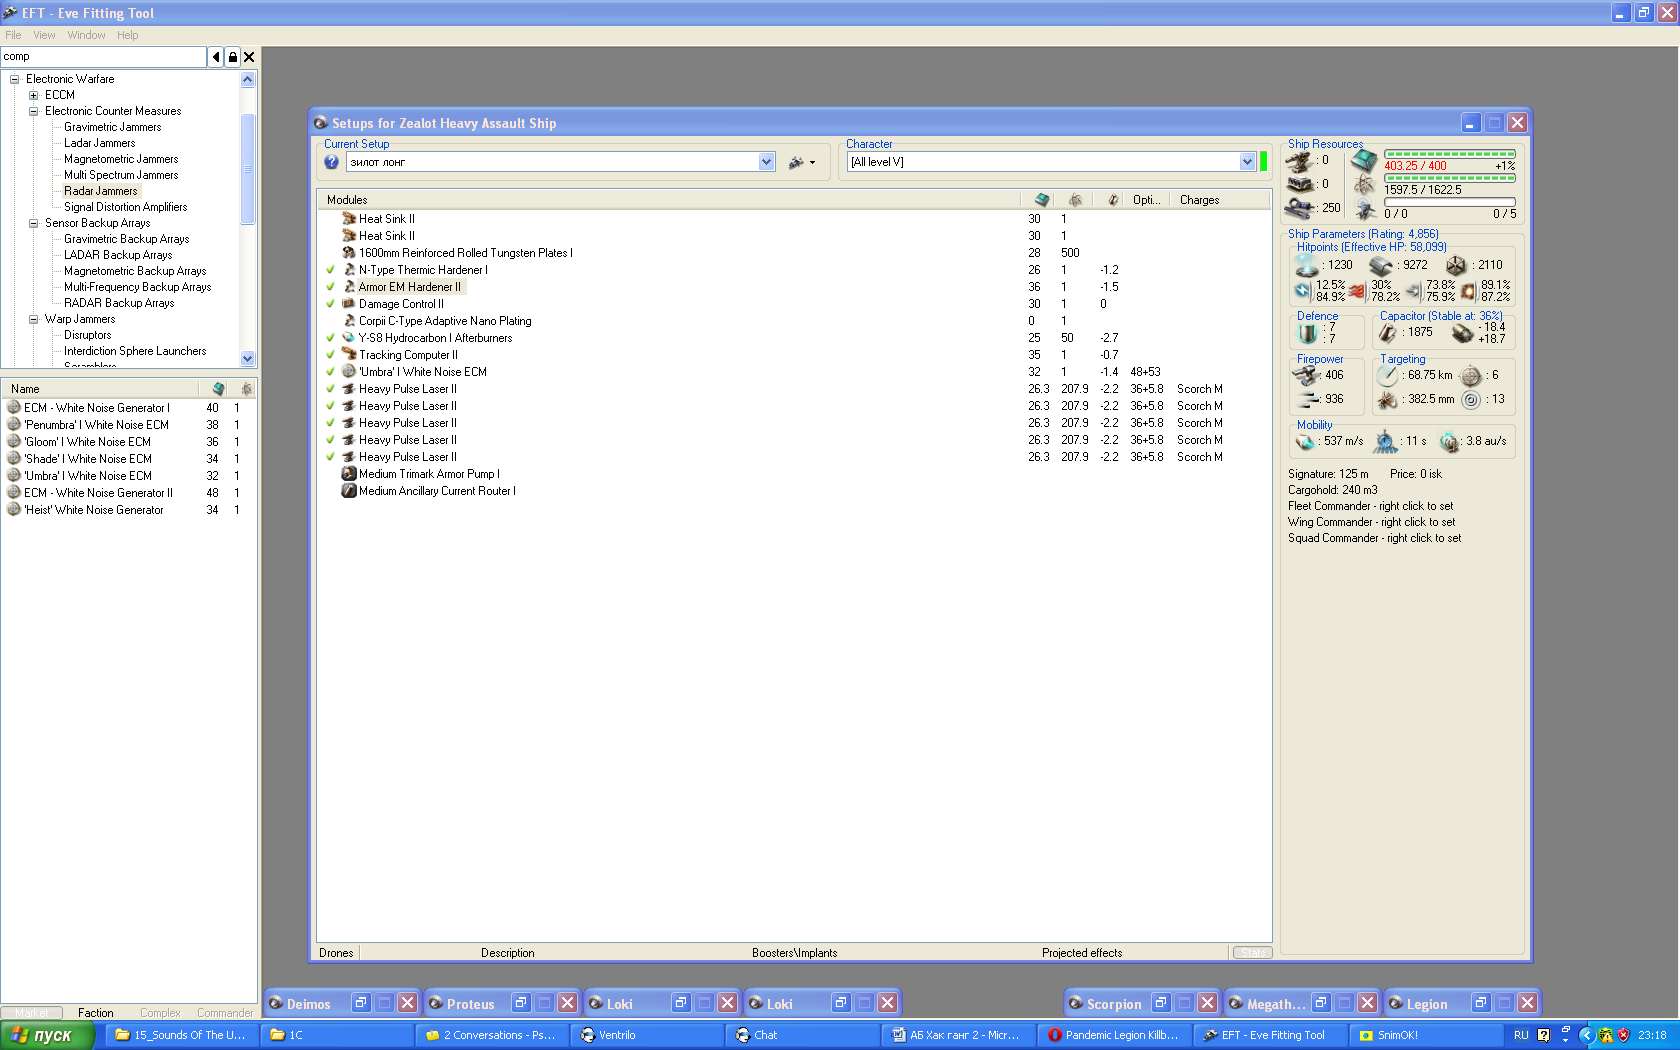1680x1050 pixels.
Task: Click the shield hitpoints icon
Action: tap(1306, 265)
